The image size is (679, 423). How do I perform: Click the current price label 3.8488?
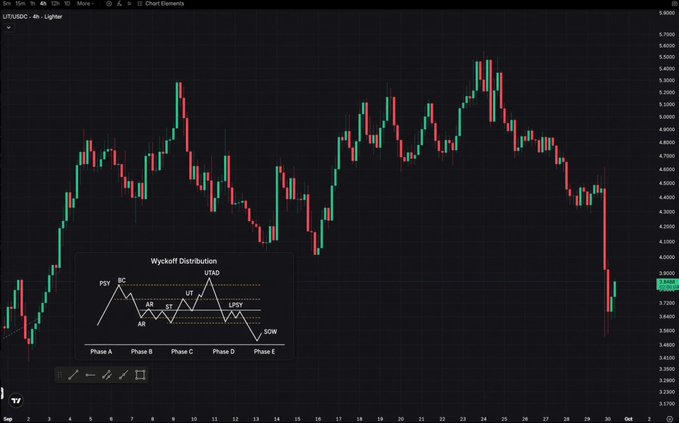(x=667, y=282)
